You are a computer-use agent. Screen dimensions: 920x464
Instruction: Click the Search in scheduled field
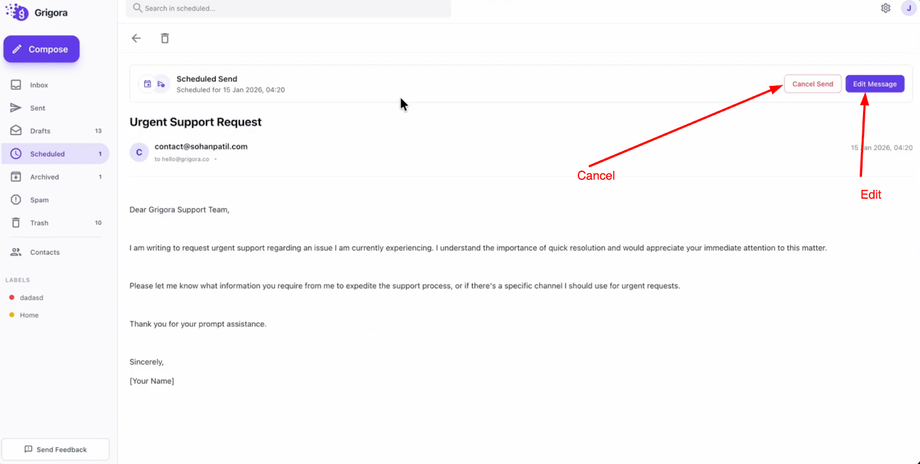coord(288,8)
